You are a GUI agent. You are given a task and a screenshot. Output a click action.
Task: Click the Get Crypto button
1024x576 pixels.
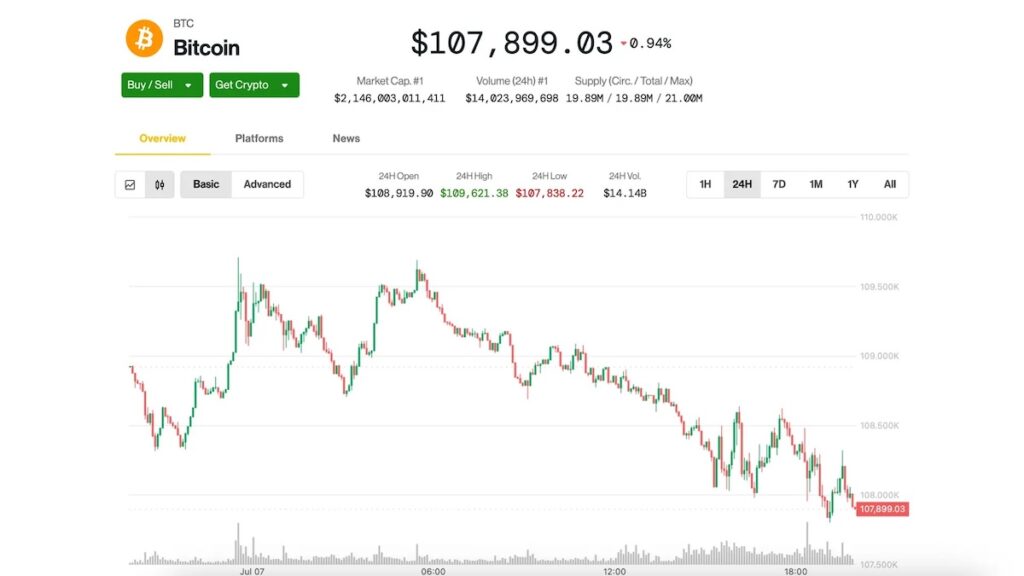point(254,85)
